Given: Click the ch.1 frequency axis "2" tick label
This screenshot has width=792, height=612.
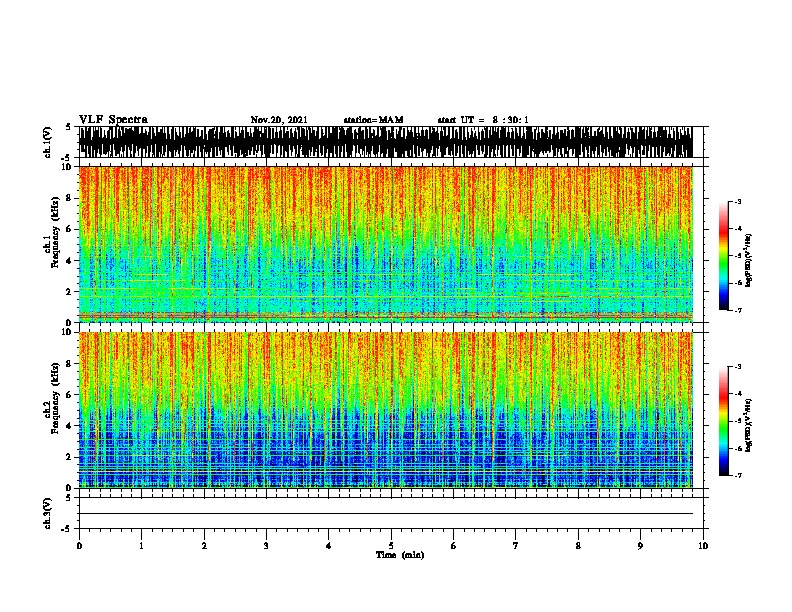Looking at the screenshot, I should pyautogui.click(x=69, y=291).
